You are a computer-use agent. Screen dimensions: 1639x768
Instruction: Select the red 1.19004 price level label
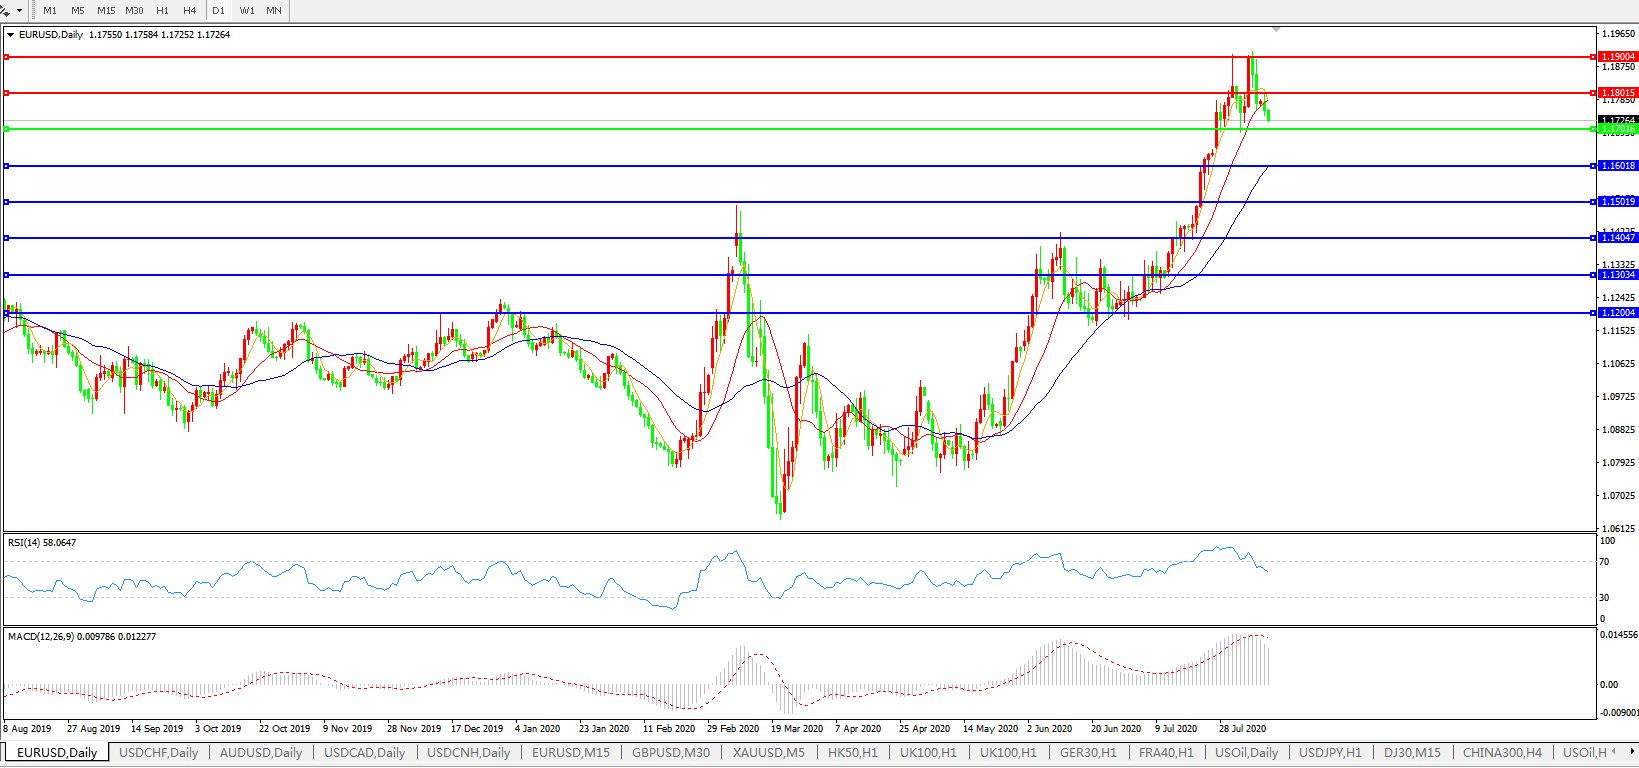coord(1618,57)
